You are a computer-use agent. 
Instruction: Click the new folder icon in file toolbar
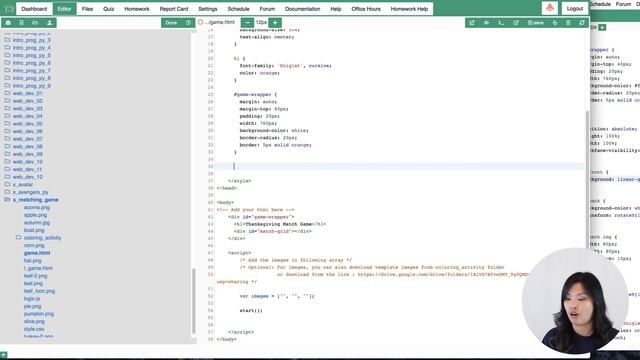click(x=36, y=23)
